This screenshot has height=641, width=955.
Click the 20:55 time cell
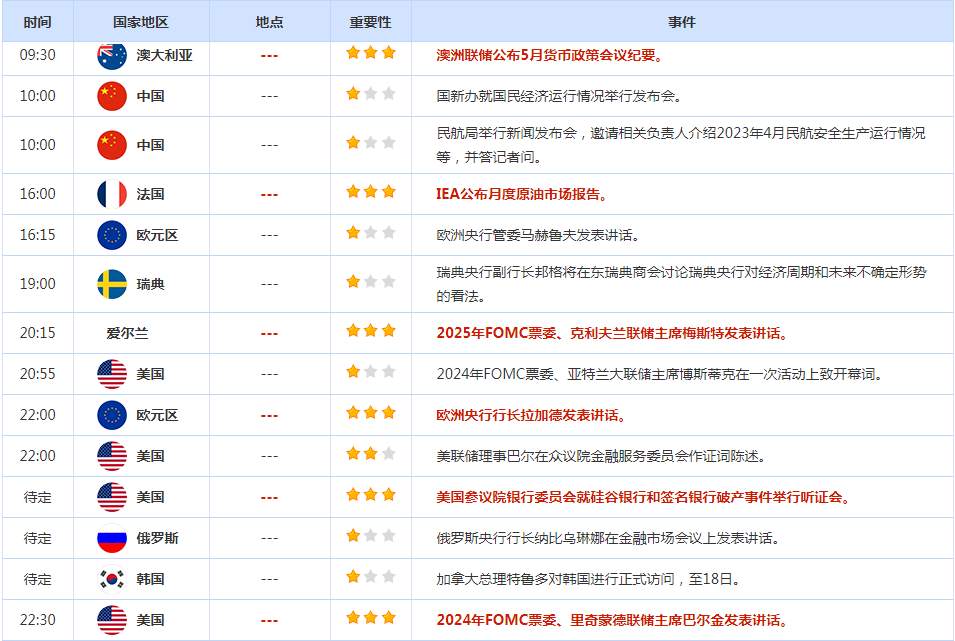click(x=37, y=374)
